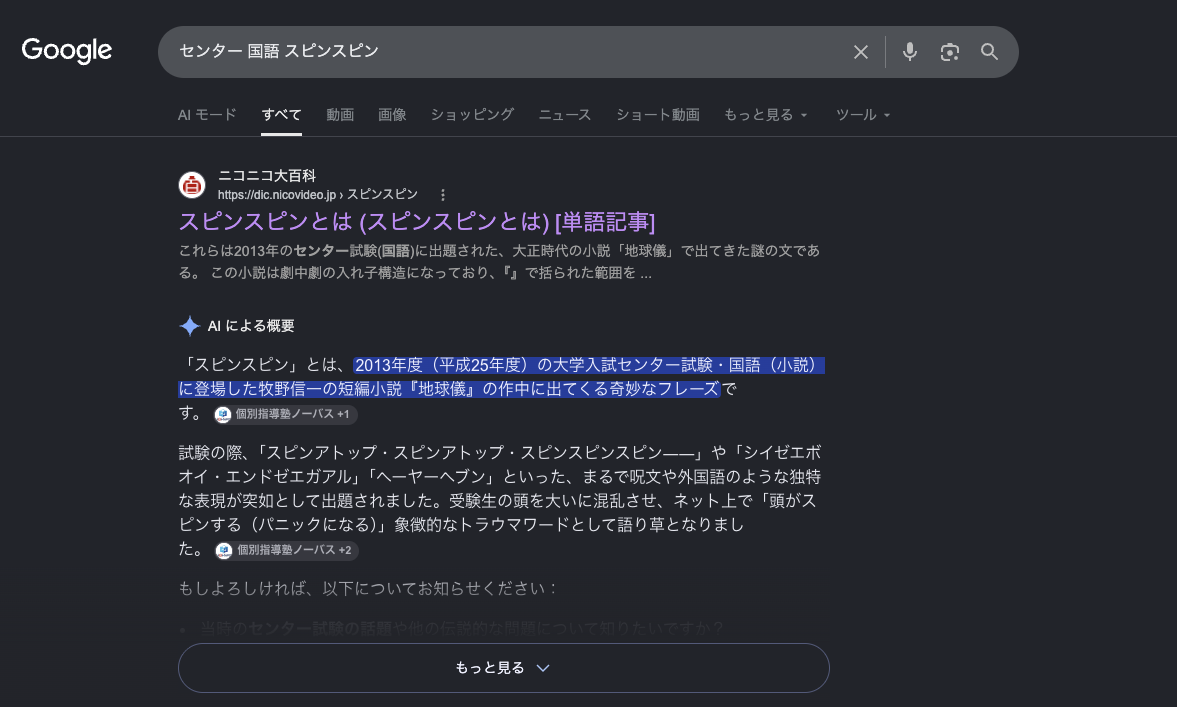Open the ショート動画 tab
The height and width of the screenshot is (707, 1177).
[x=658, y=115]
